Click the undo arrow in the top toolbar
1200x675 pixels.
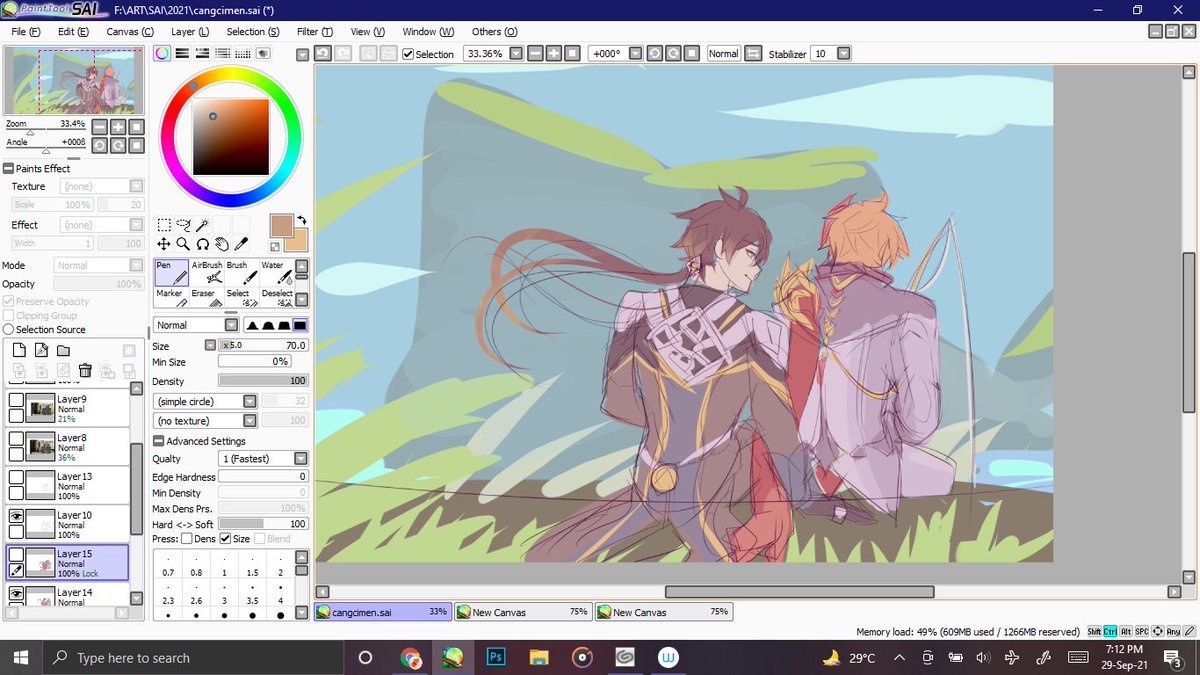323,54
